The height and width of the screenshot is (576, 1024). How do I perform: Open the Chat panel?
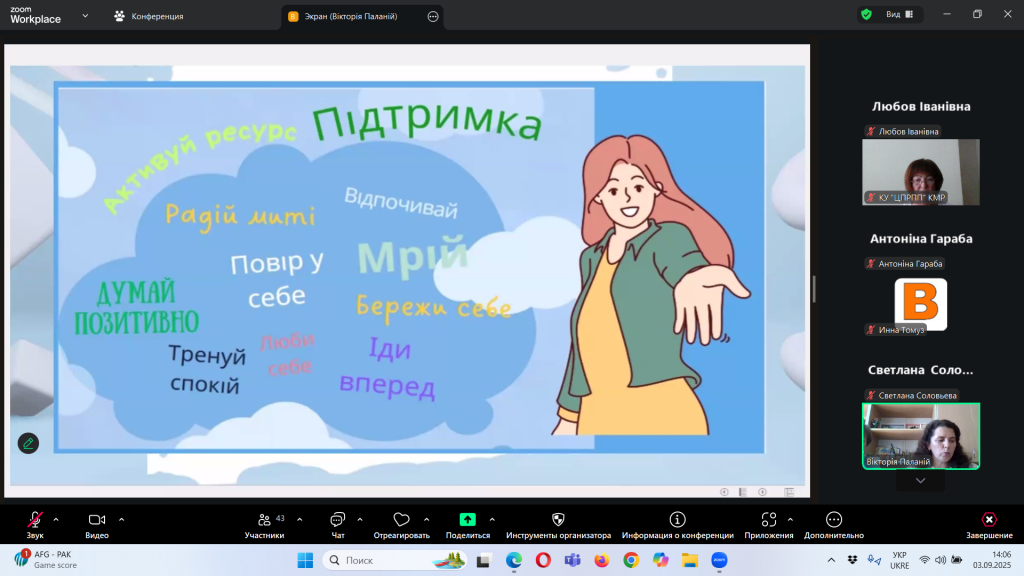coord(337,520)
